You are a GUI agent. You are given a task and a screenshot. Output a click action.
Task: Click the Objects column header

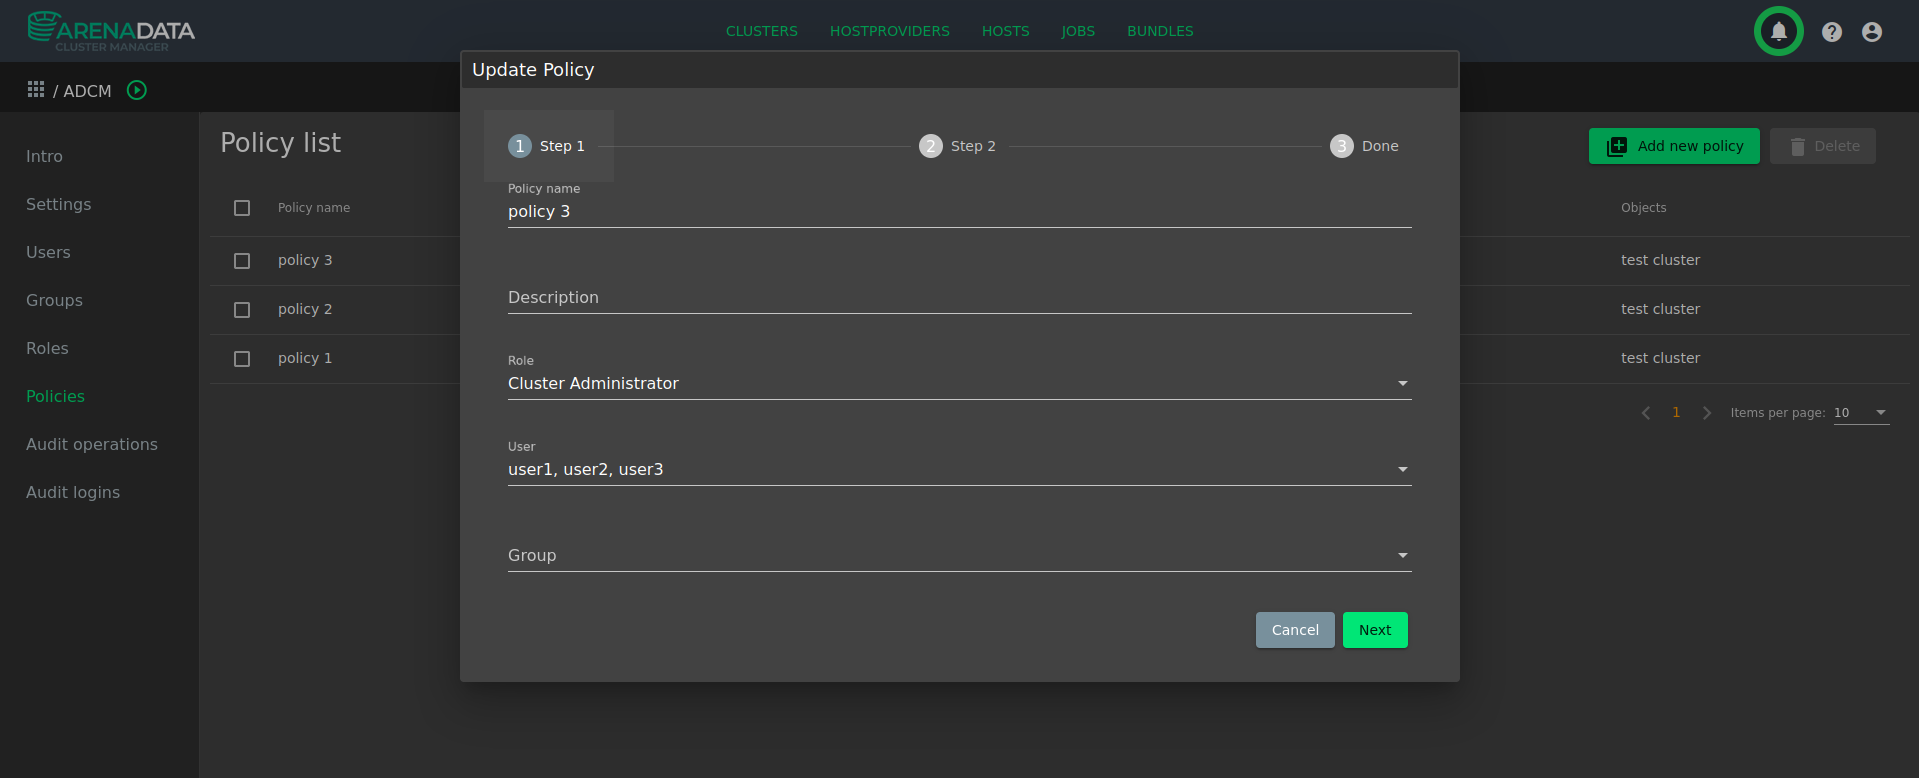pos(1643,208)
